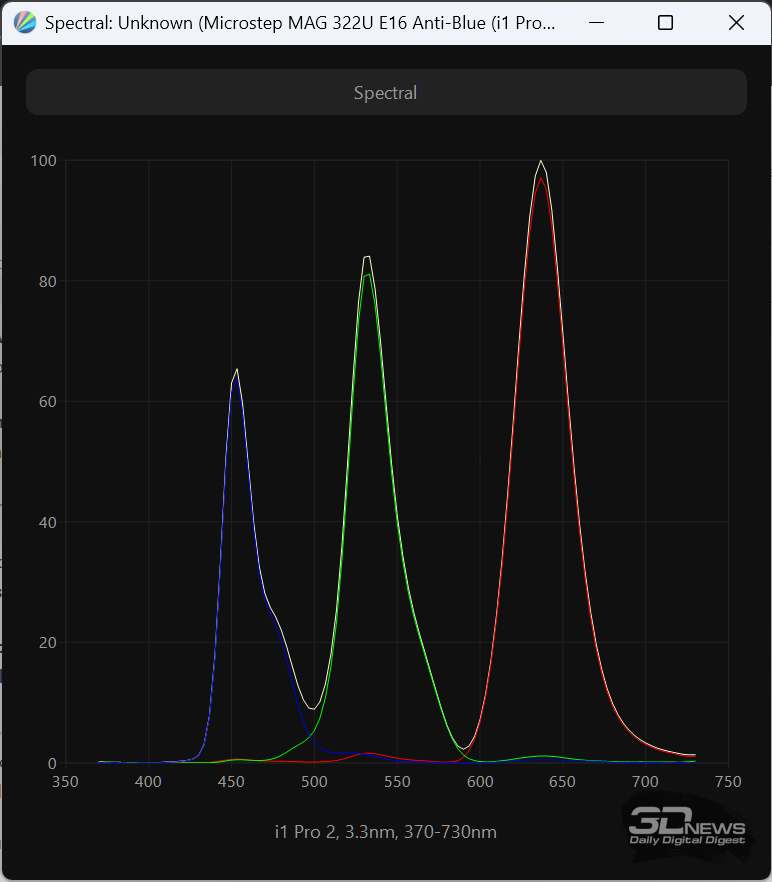Click the blue curve peak near 450nm
This screenshot has width=772, height=882.
pyautogui.click(x=235, y=375)
